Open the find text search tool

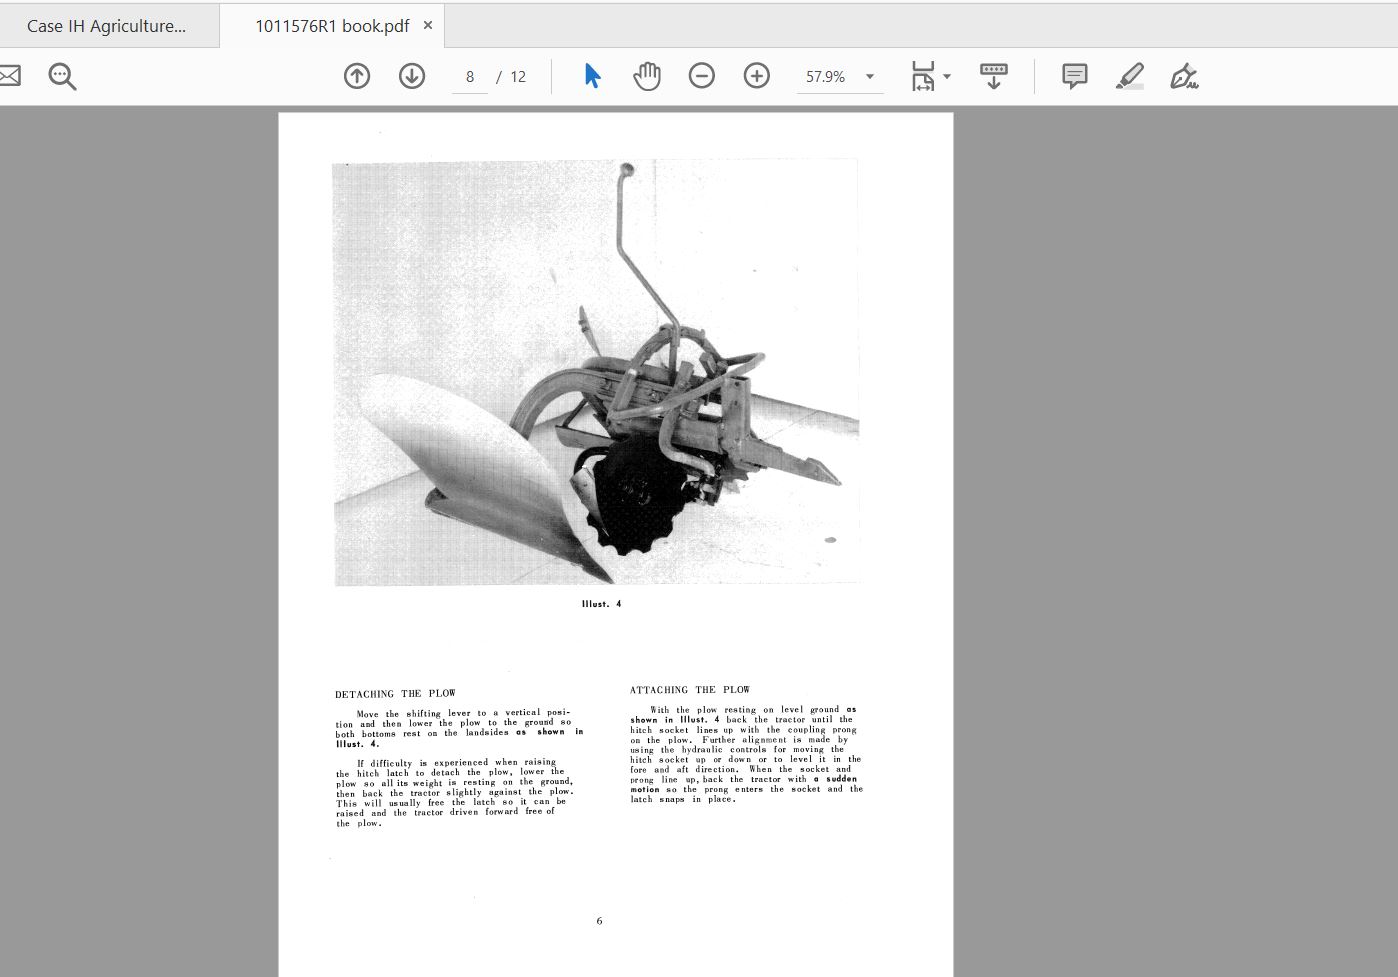62,76
